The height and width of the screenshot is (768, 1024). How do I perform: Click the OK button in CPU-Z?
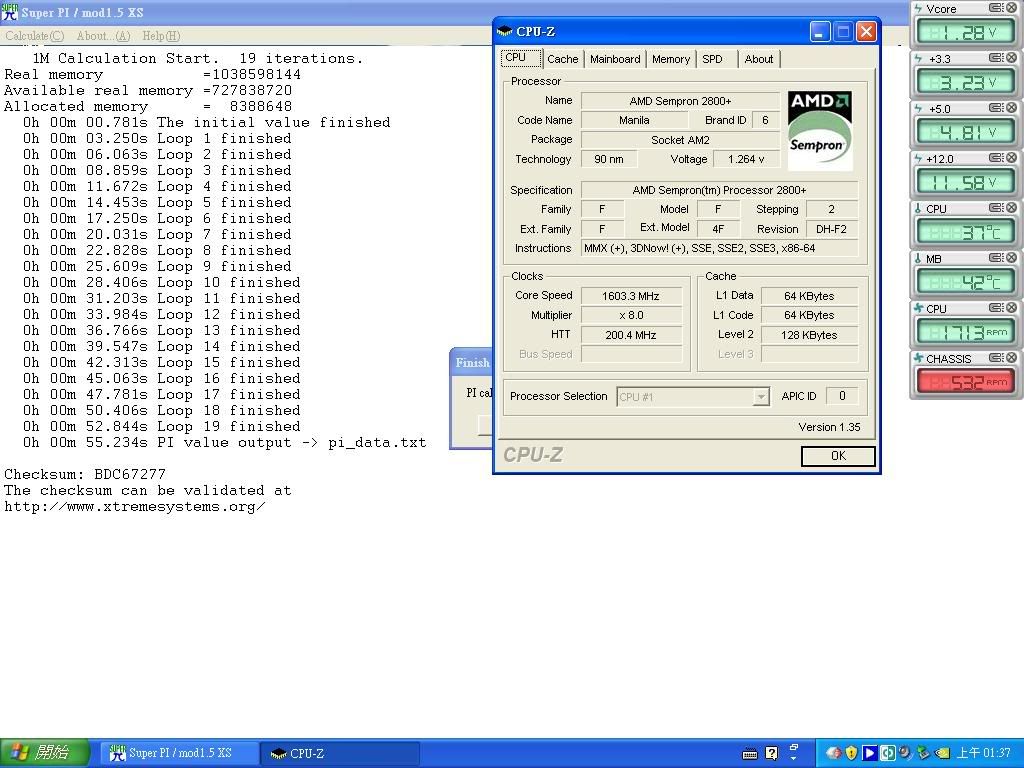pyautogui.click(x=838, y=456)
